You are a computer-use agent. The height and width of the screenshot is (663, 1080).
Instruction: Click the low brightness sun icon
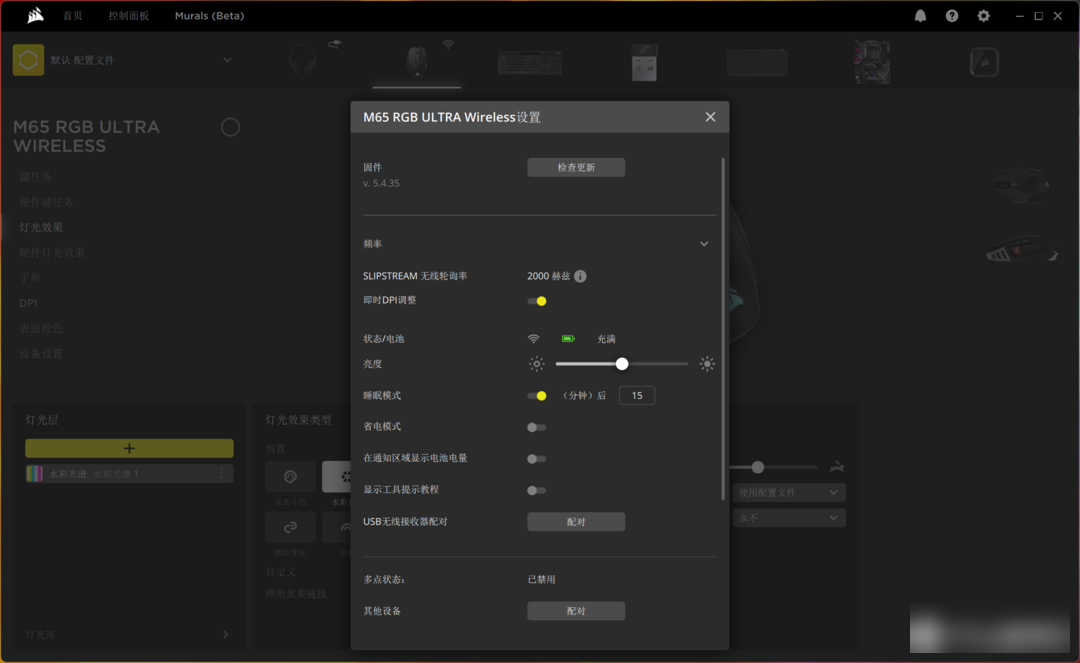point(536,364)
